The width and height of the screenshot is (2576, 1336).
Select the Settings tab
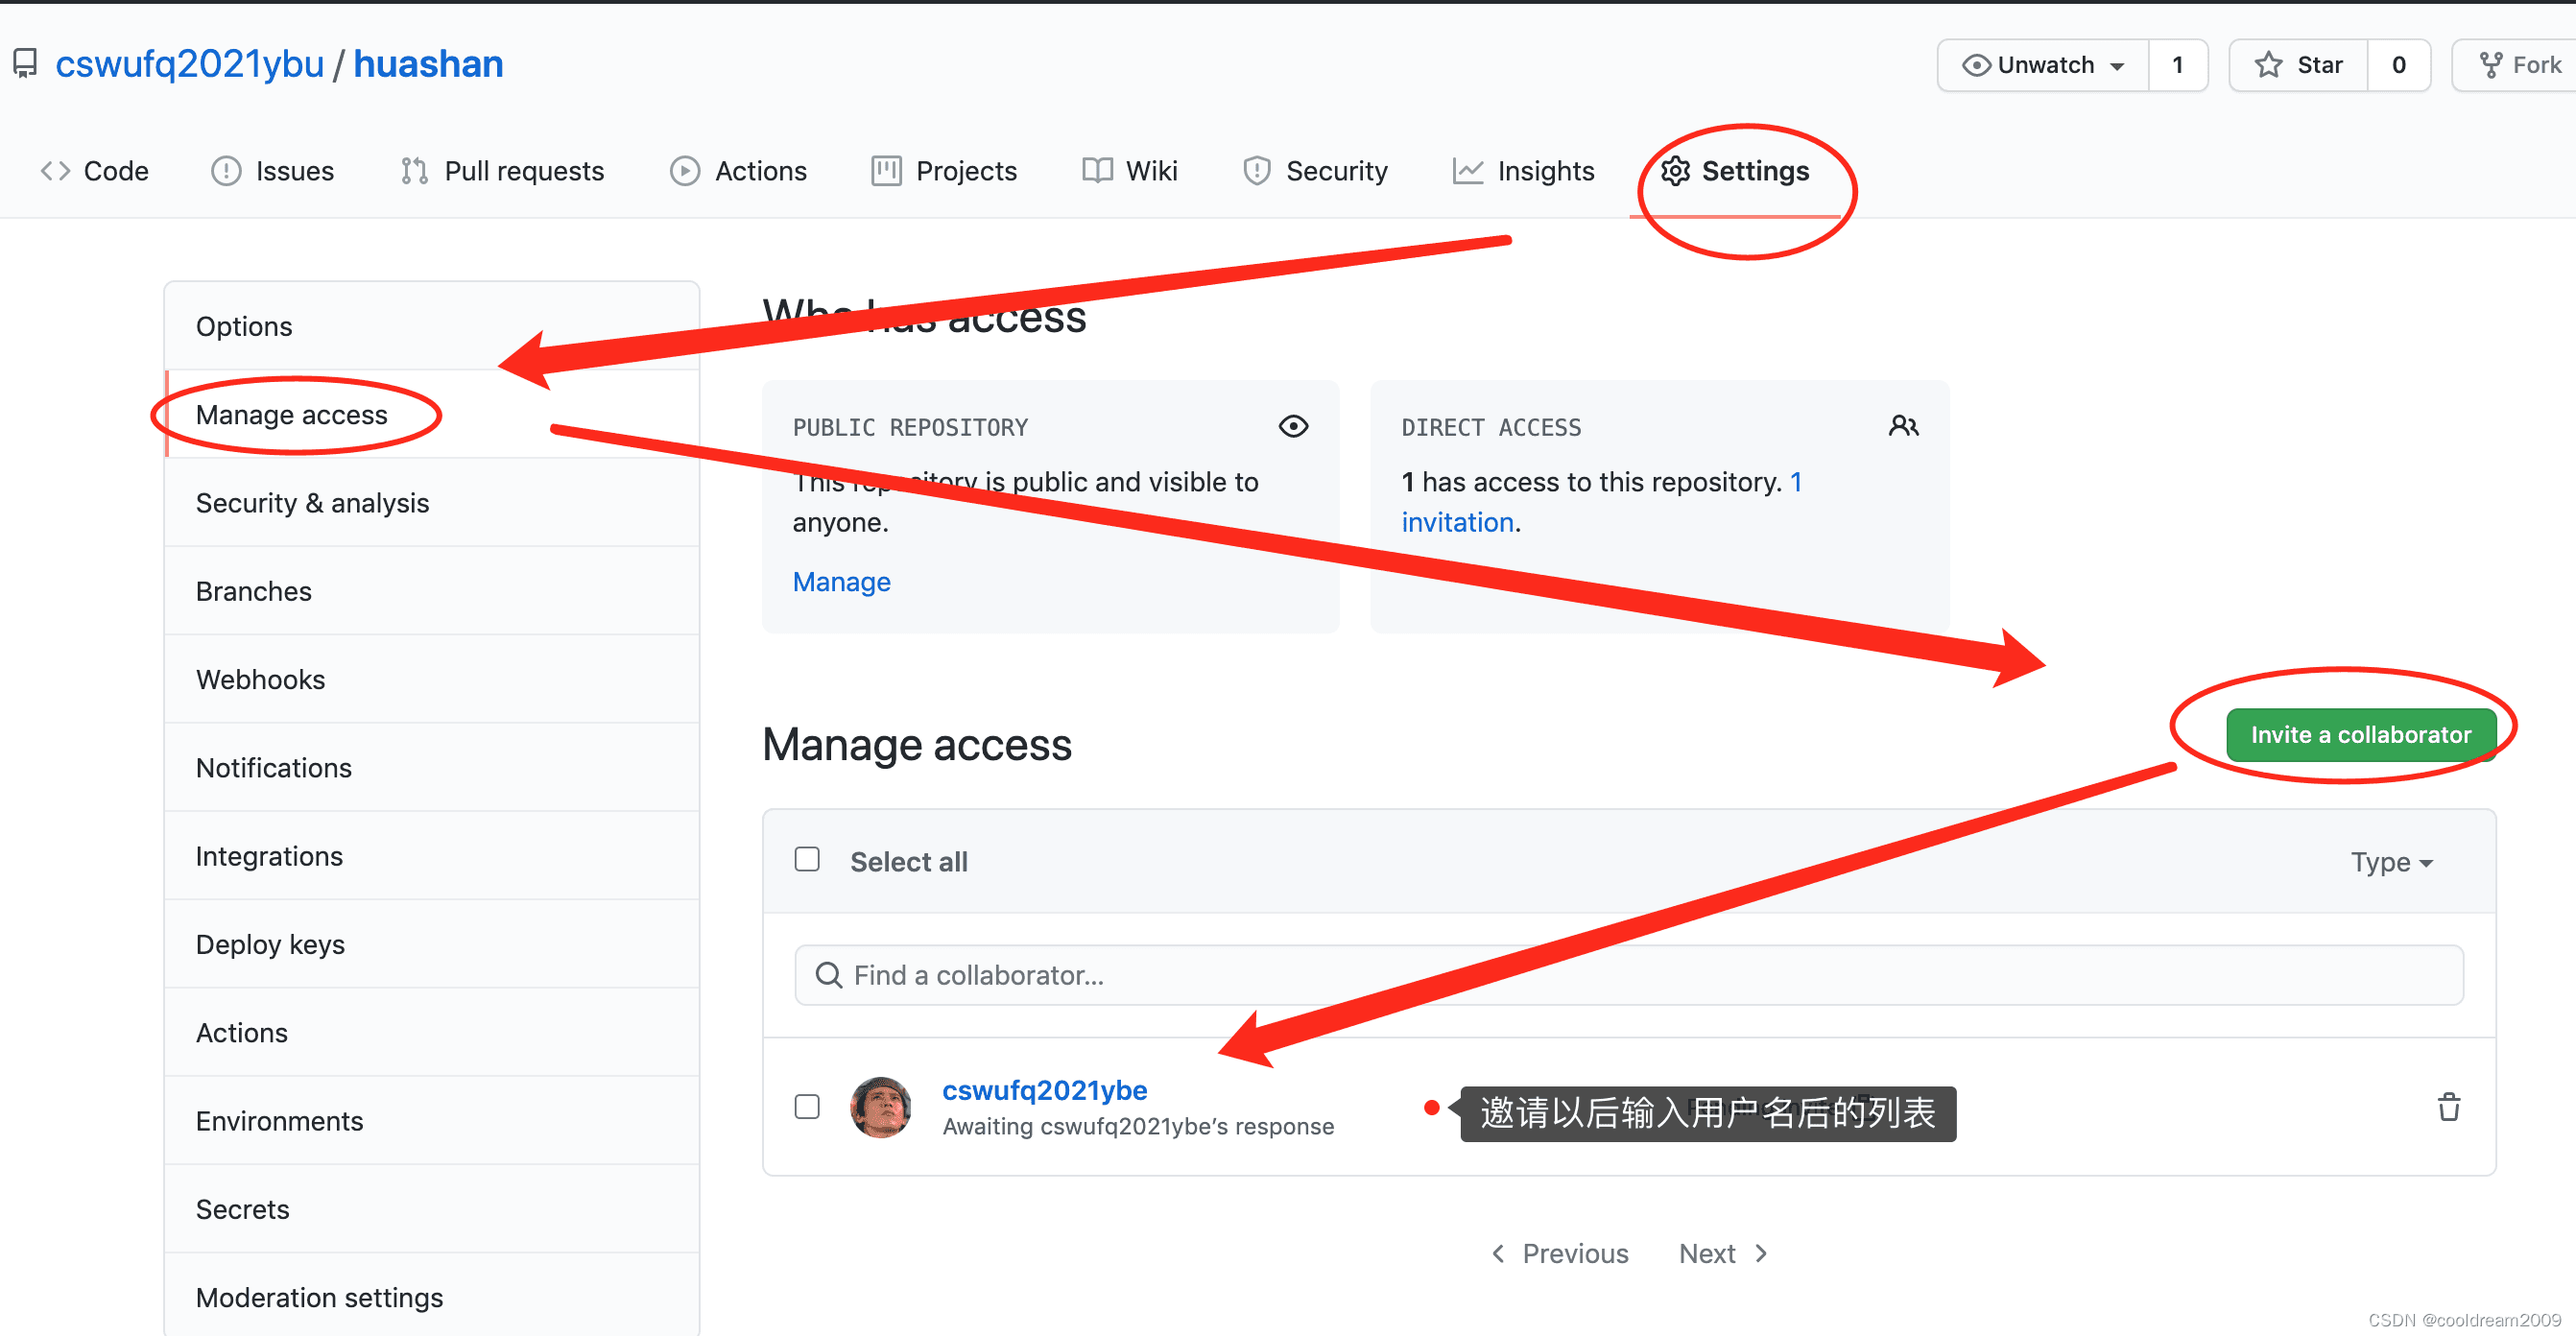(x=1735, y=171)
